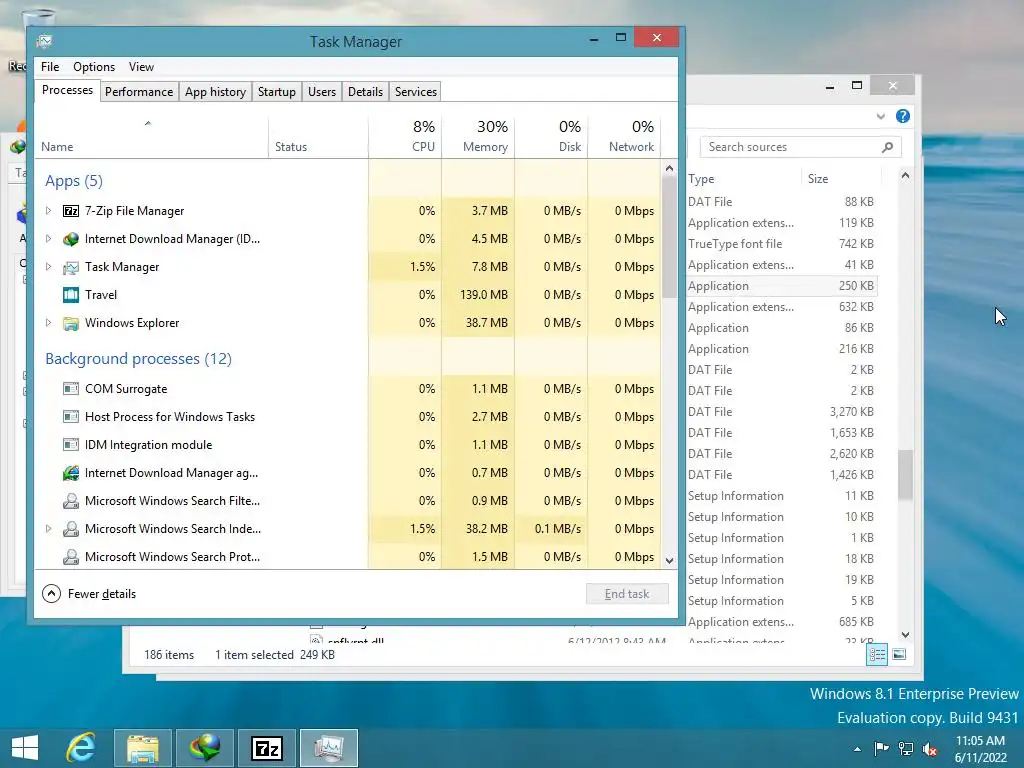The width and height of the screenshot is (1024, 768).
Task: Click the IDM Integration module icon
Action: [71, 445]
